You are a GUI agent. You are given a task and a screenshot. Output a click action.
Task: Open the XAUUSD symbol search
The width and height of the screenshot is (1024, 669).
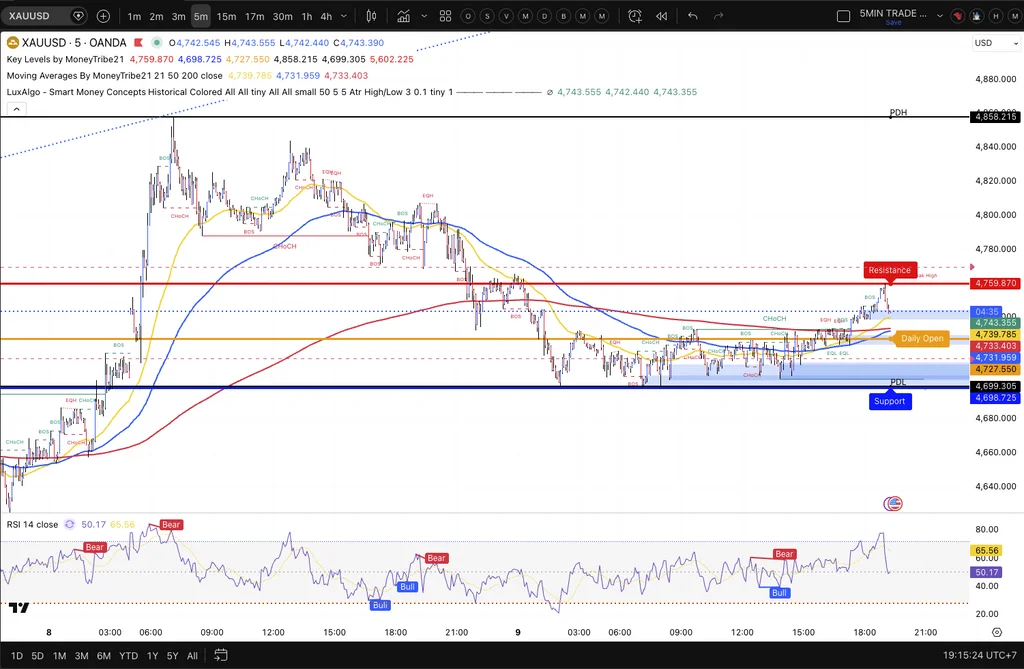[x=29, y=16]
